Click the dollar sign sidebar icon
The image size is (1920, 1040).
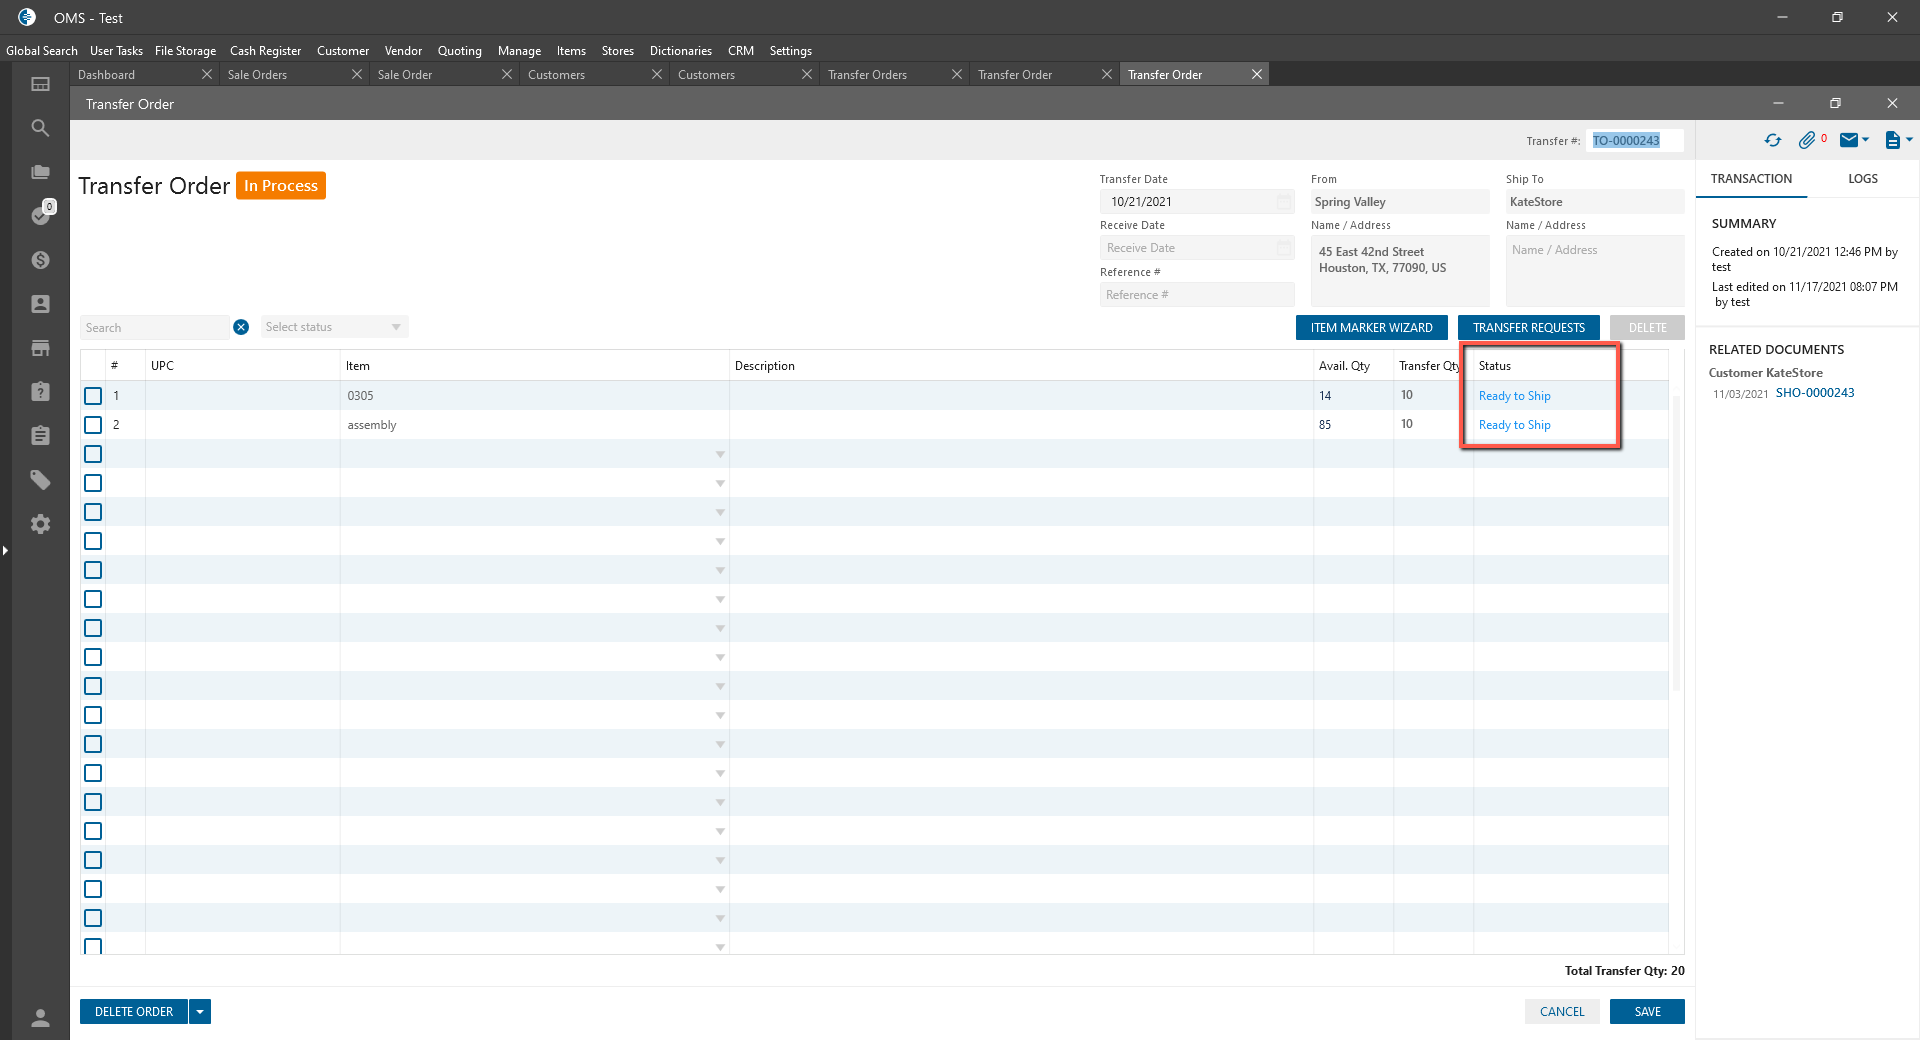tap(40, 260)
